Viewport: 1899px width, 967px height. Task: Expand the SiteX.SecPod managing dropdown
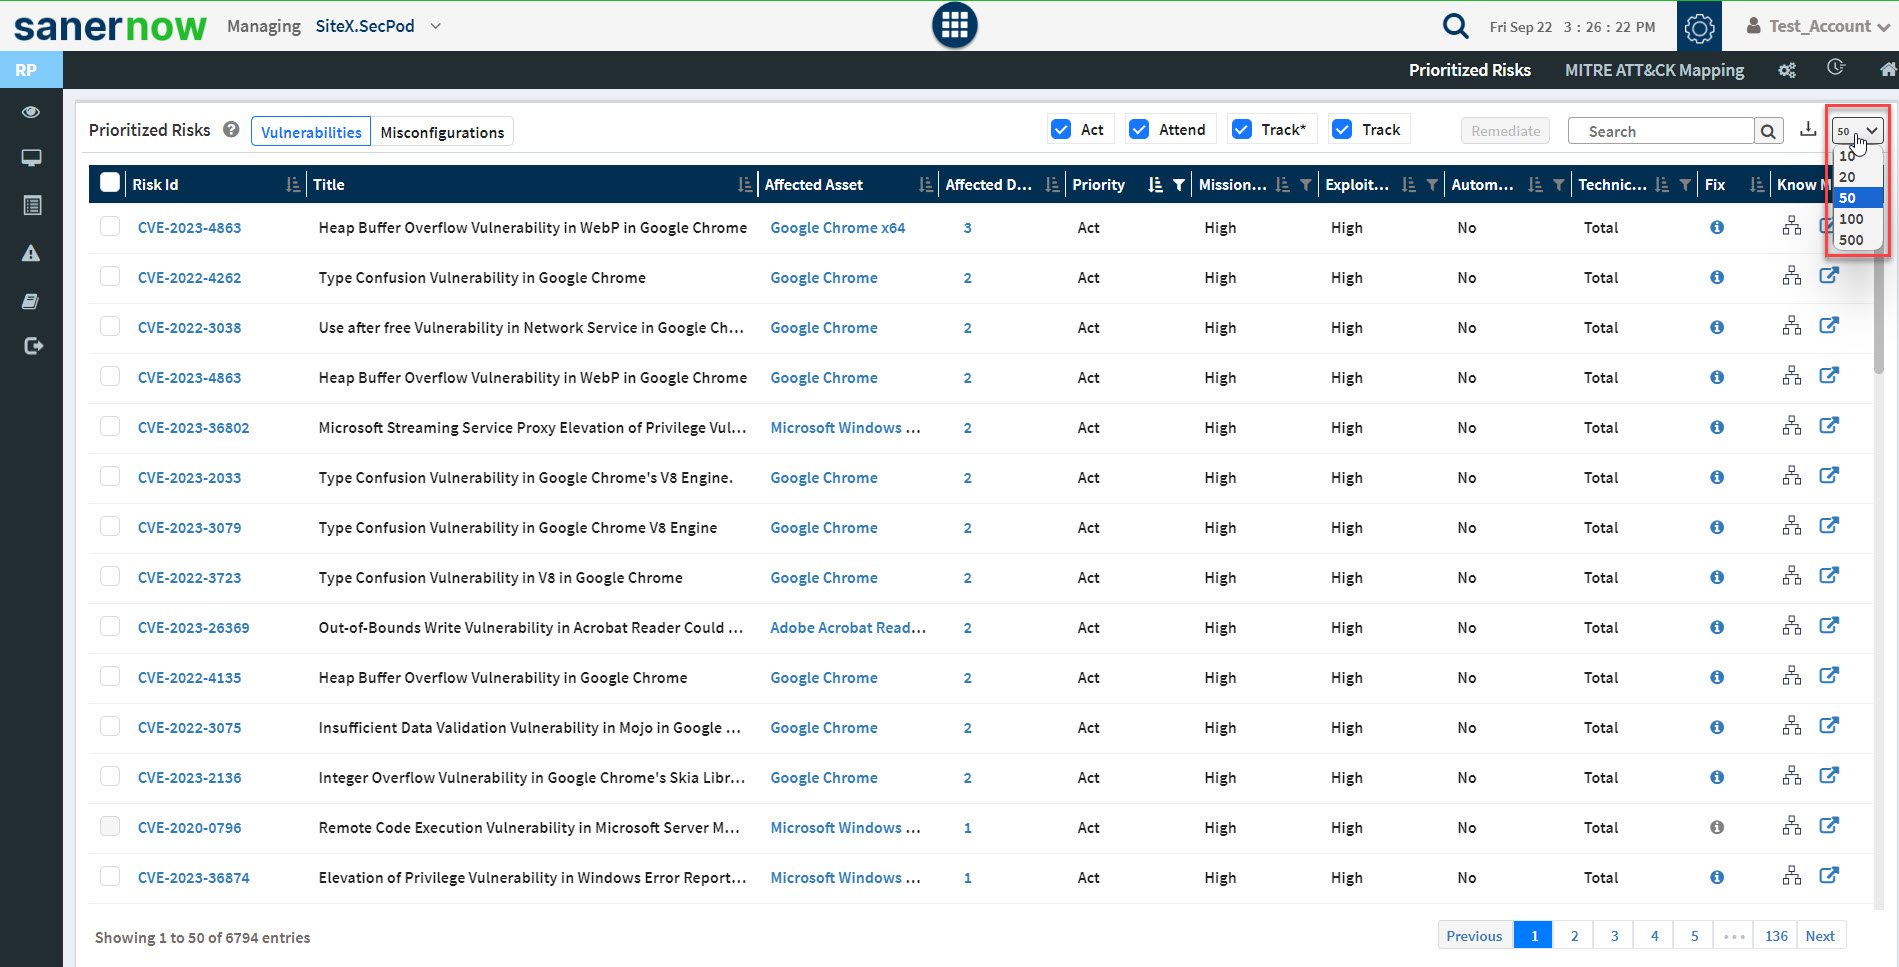379,26
